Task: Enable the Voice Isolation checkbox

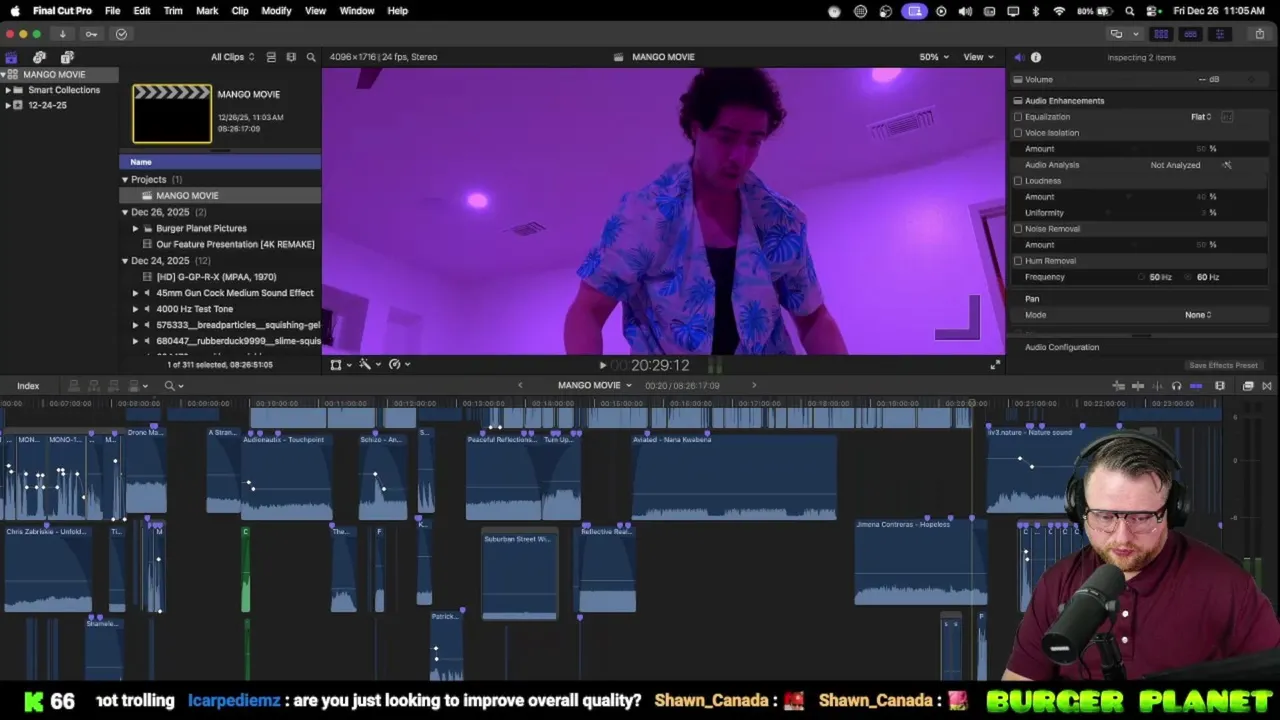Action: coord(1018,133)
